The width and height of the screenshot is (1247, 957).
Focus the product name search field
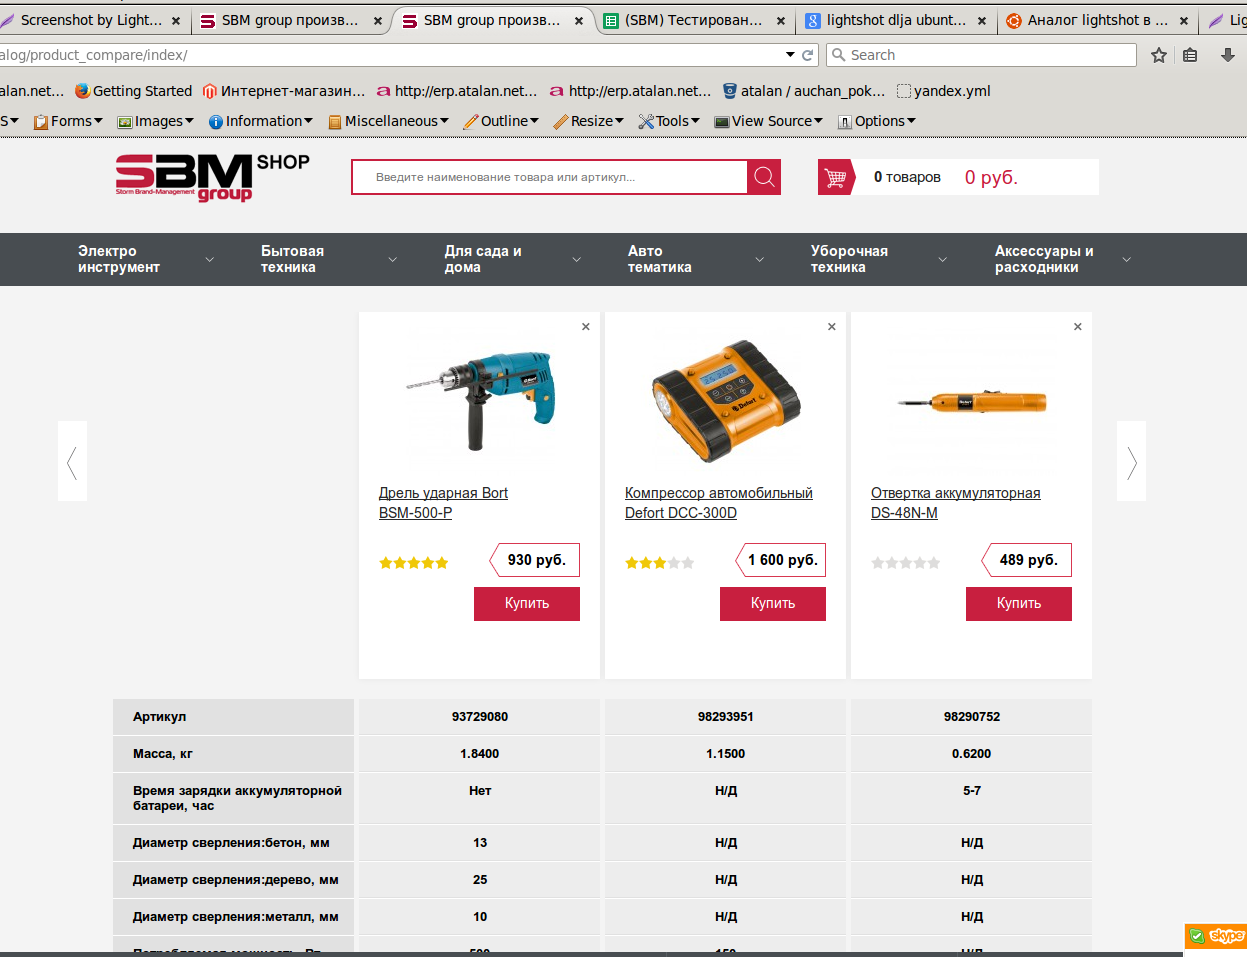pos(549,177)
